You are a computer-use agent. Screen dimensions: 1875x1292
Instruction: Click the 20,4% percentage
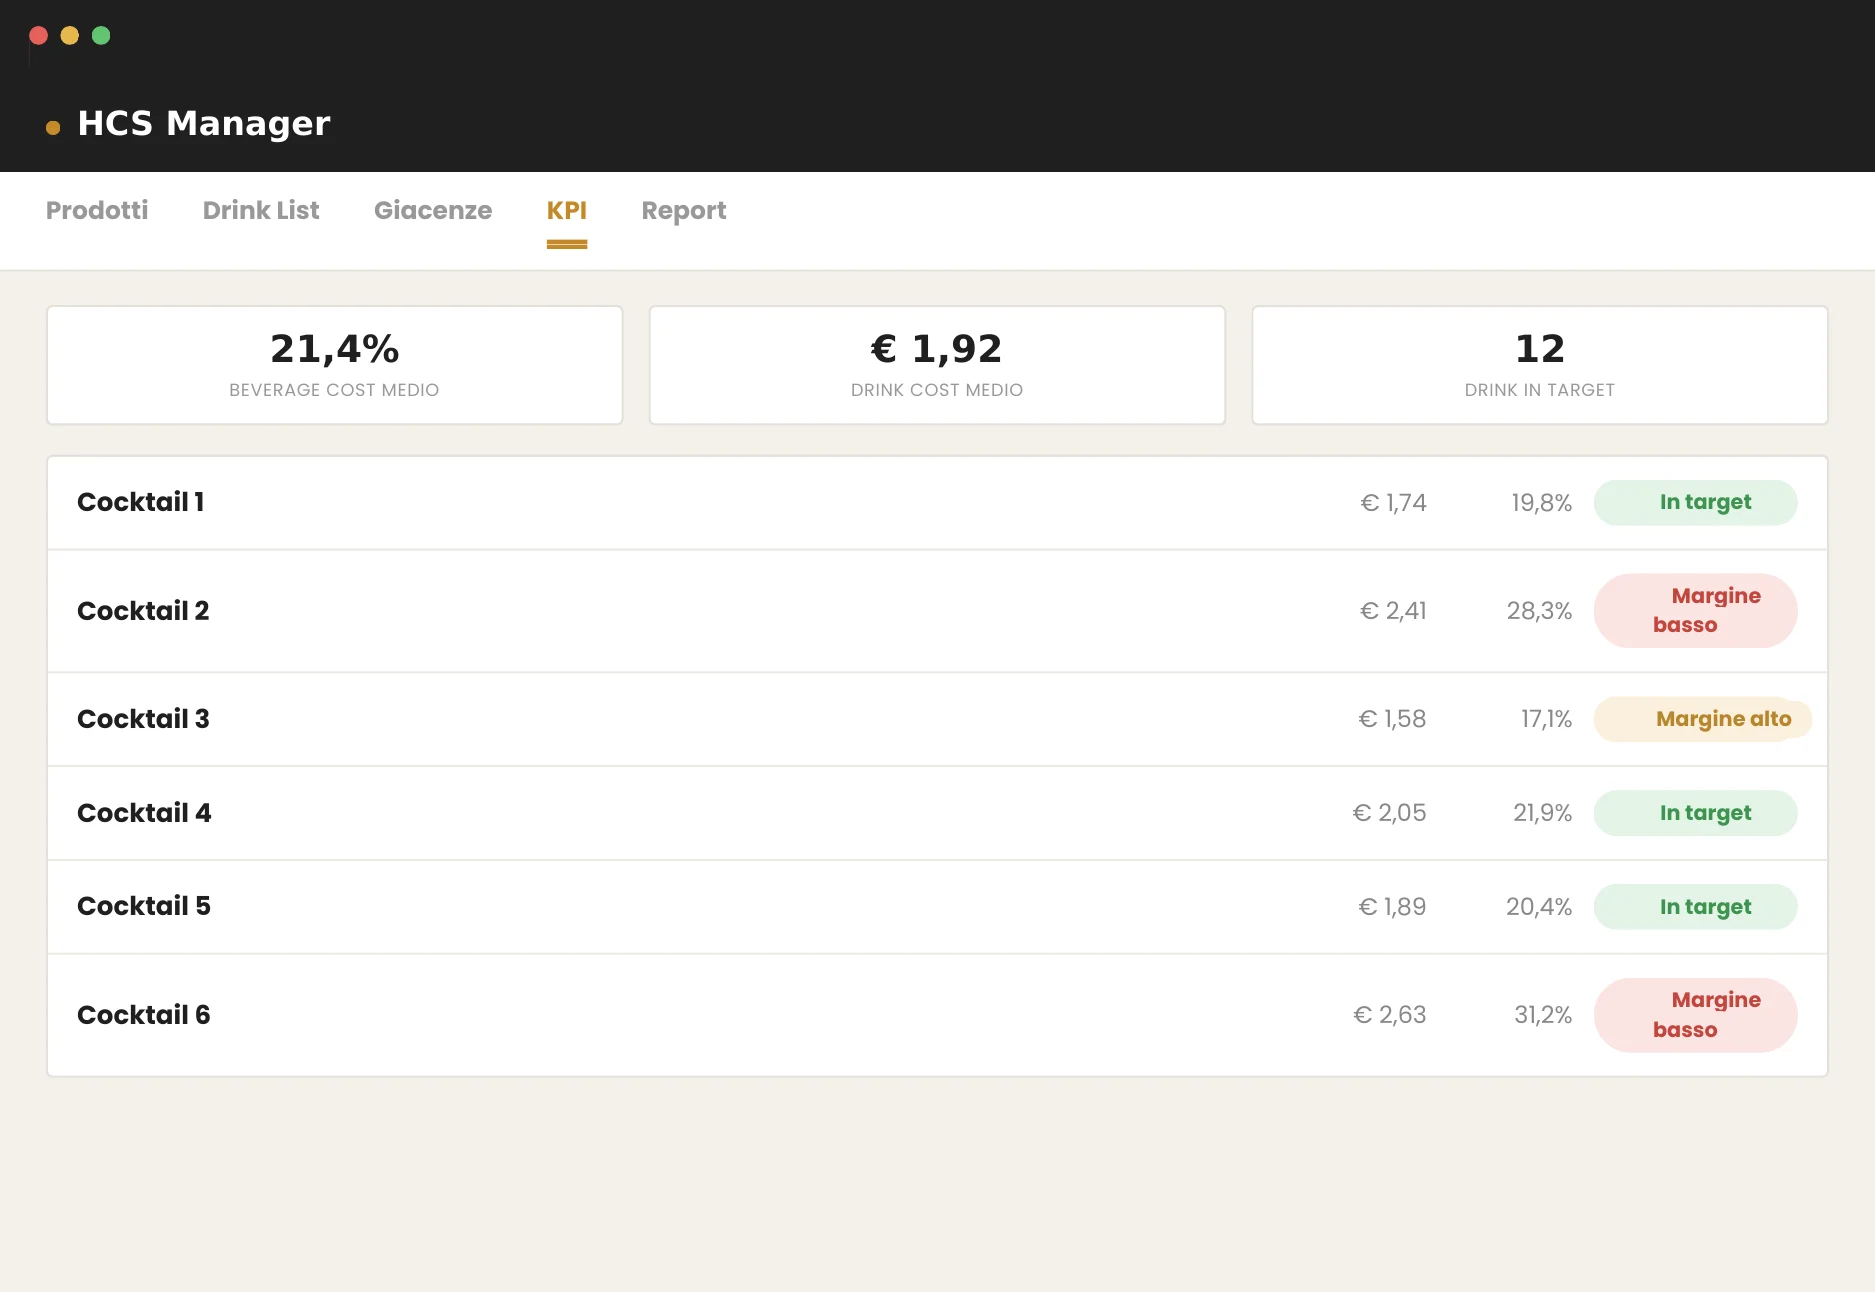(1539, 907)
